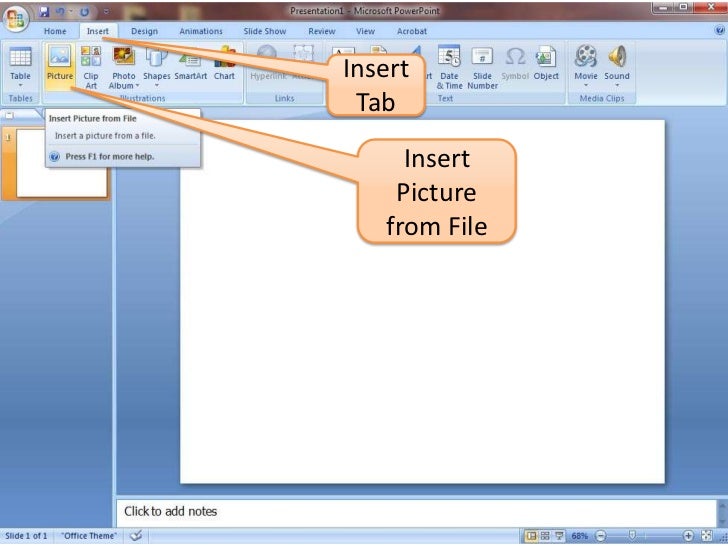The height and width of the screenshot is (546, 728).
Task: Insert Date & Time
Action: click(x=449, y=66)
